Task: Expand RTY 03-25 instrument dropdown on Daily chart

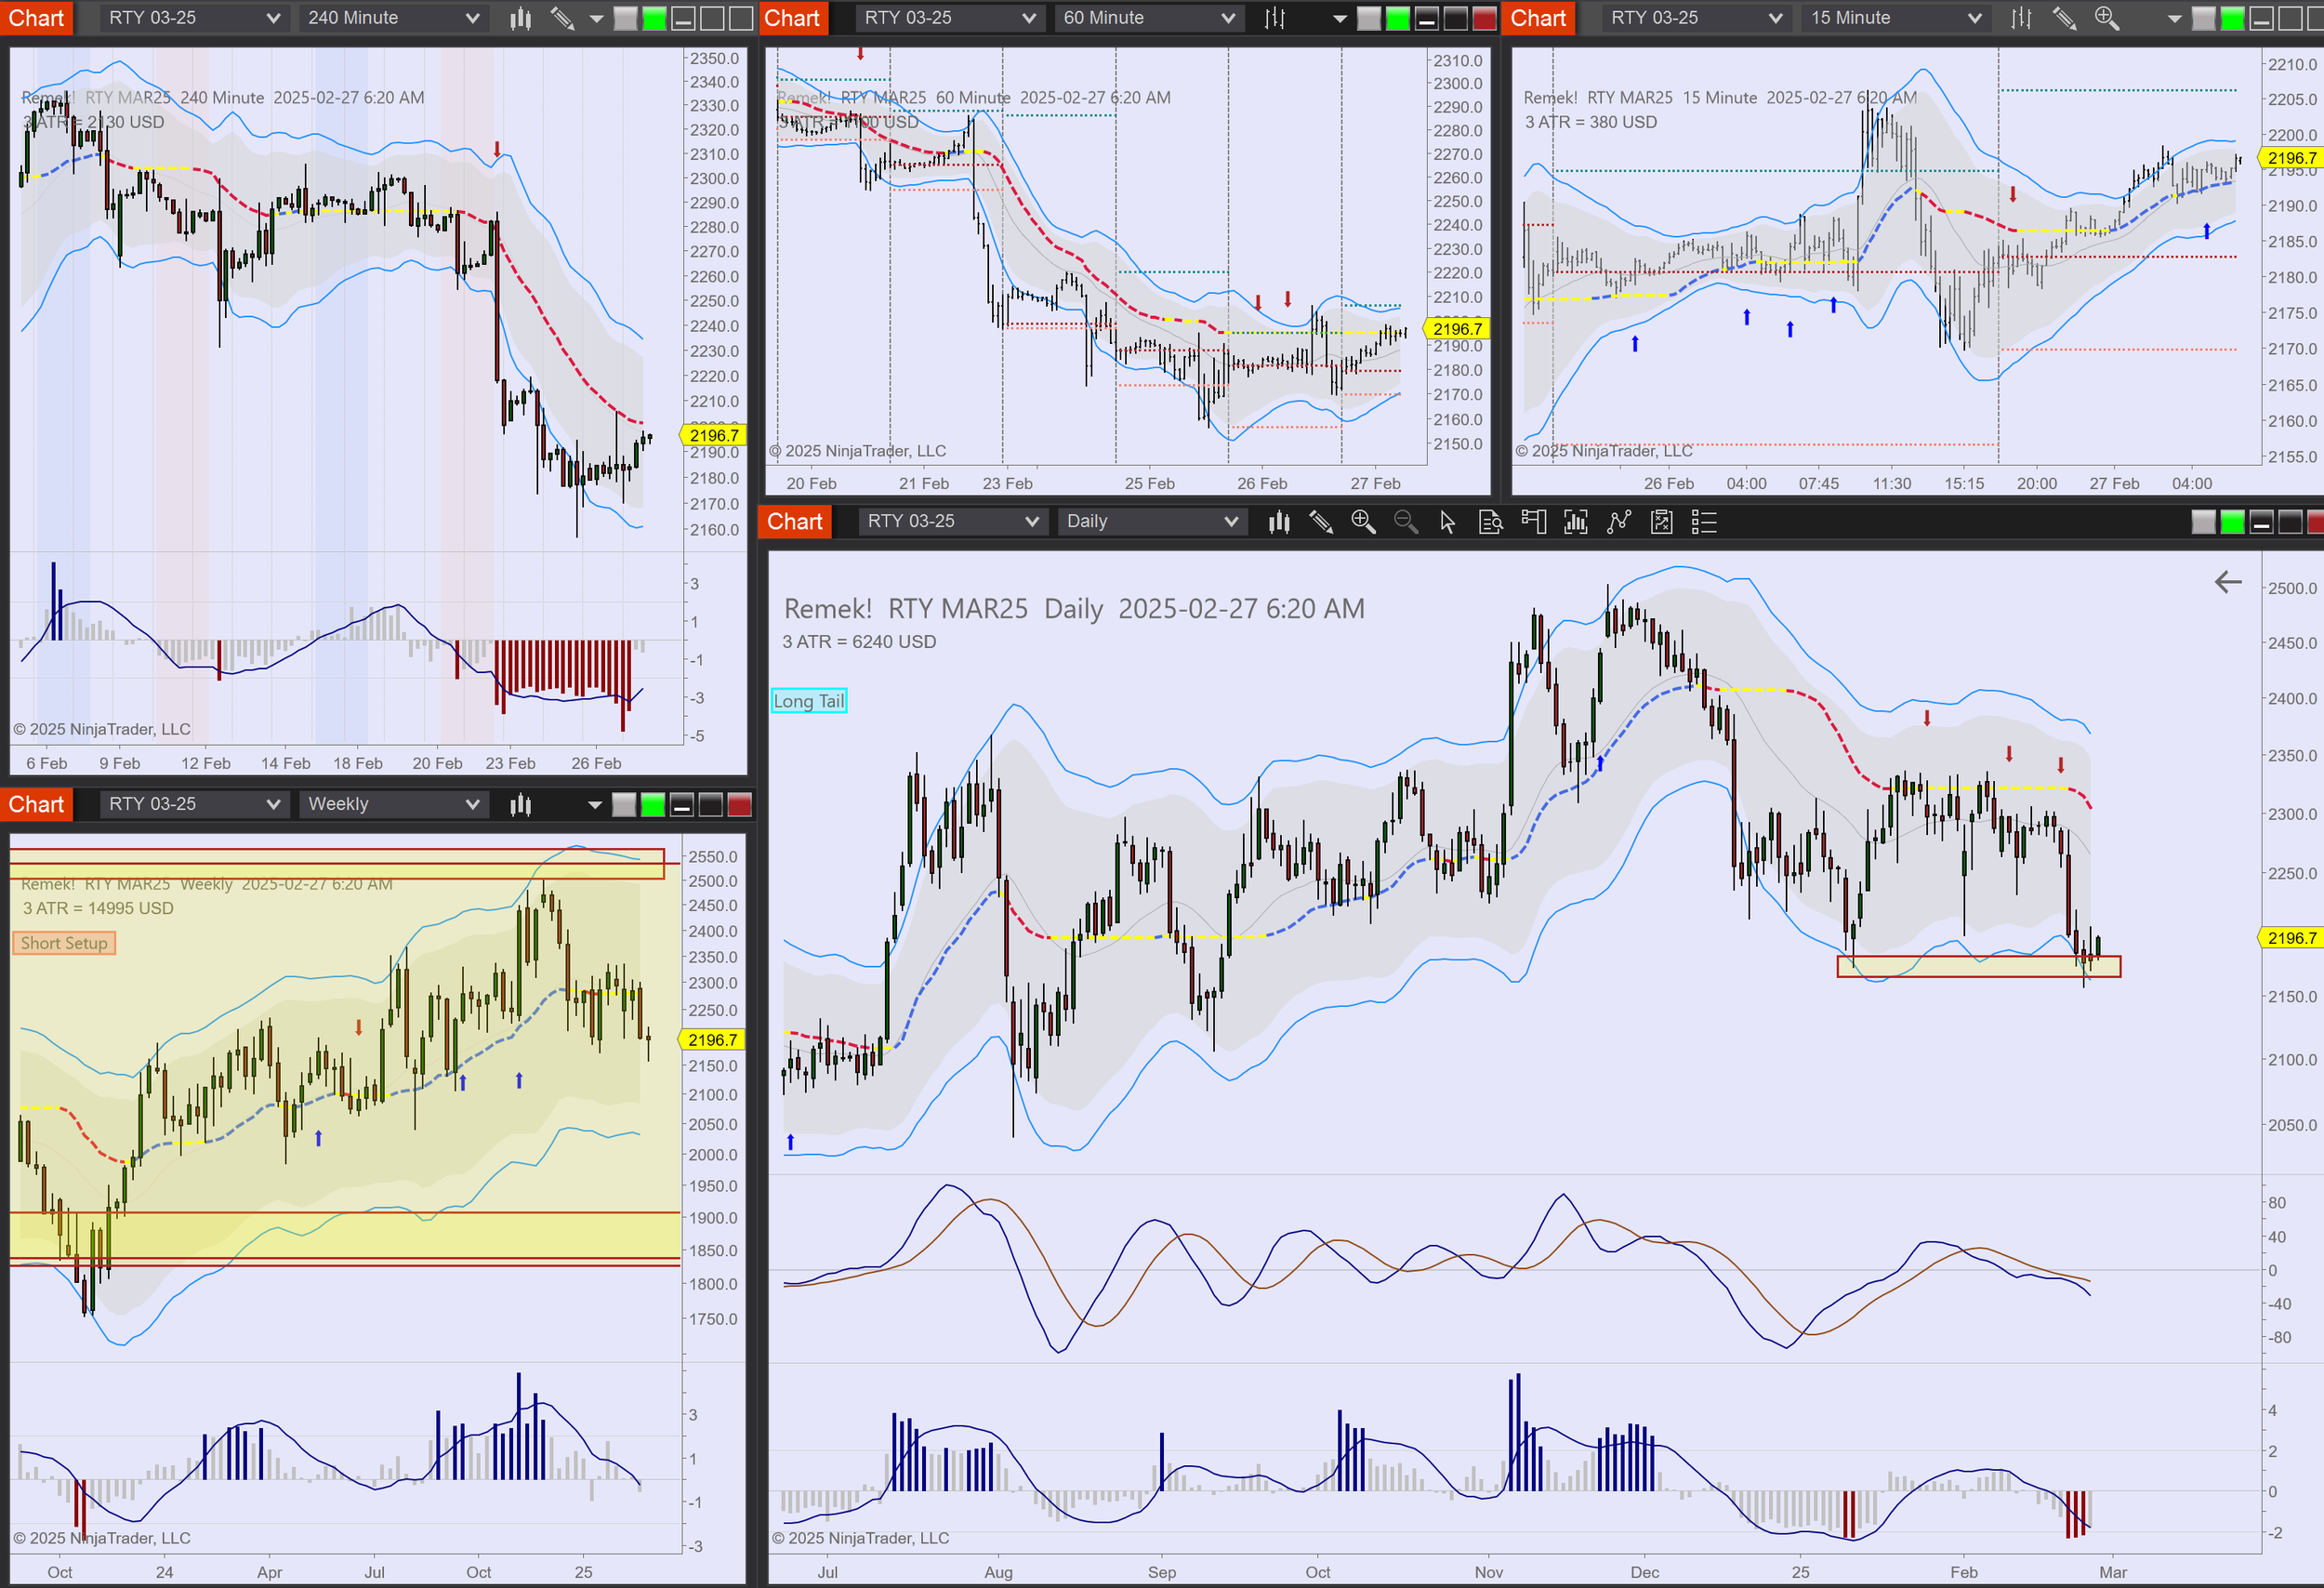Action: [x=952, y=522]
